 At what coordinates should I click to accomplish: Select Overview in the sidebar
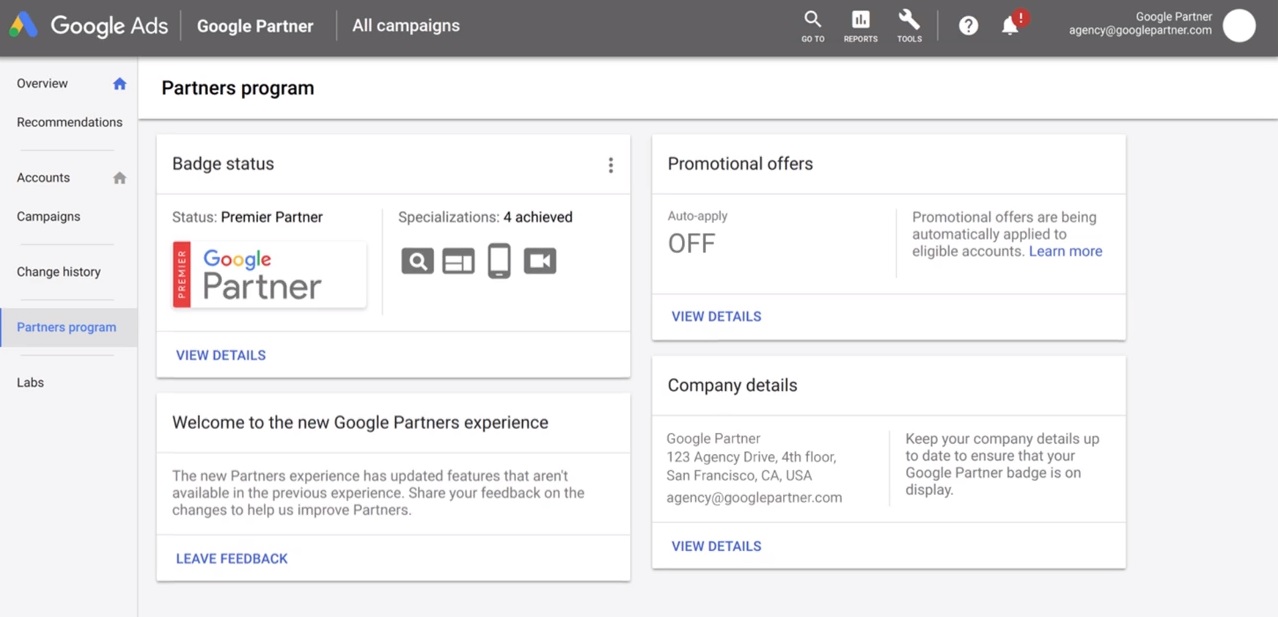point(42,84)
